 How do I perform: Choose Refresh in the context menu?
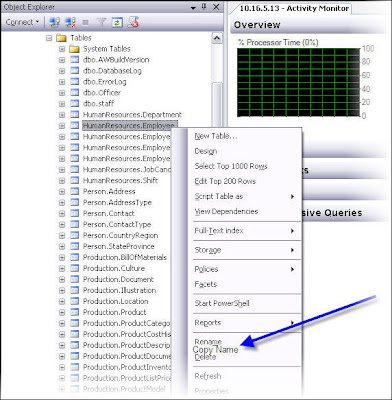(208, 376)
